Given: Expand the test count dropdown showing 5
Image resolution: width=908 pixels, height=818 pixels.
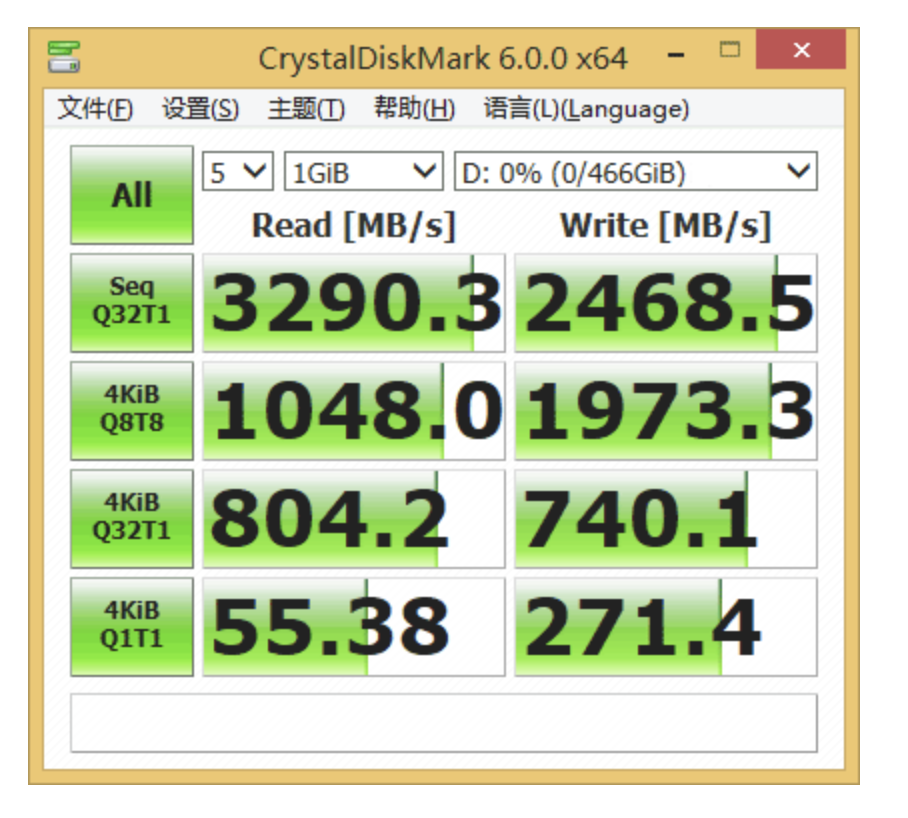Looking at the screenshot, I should point(237,171).
